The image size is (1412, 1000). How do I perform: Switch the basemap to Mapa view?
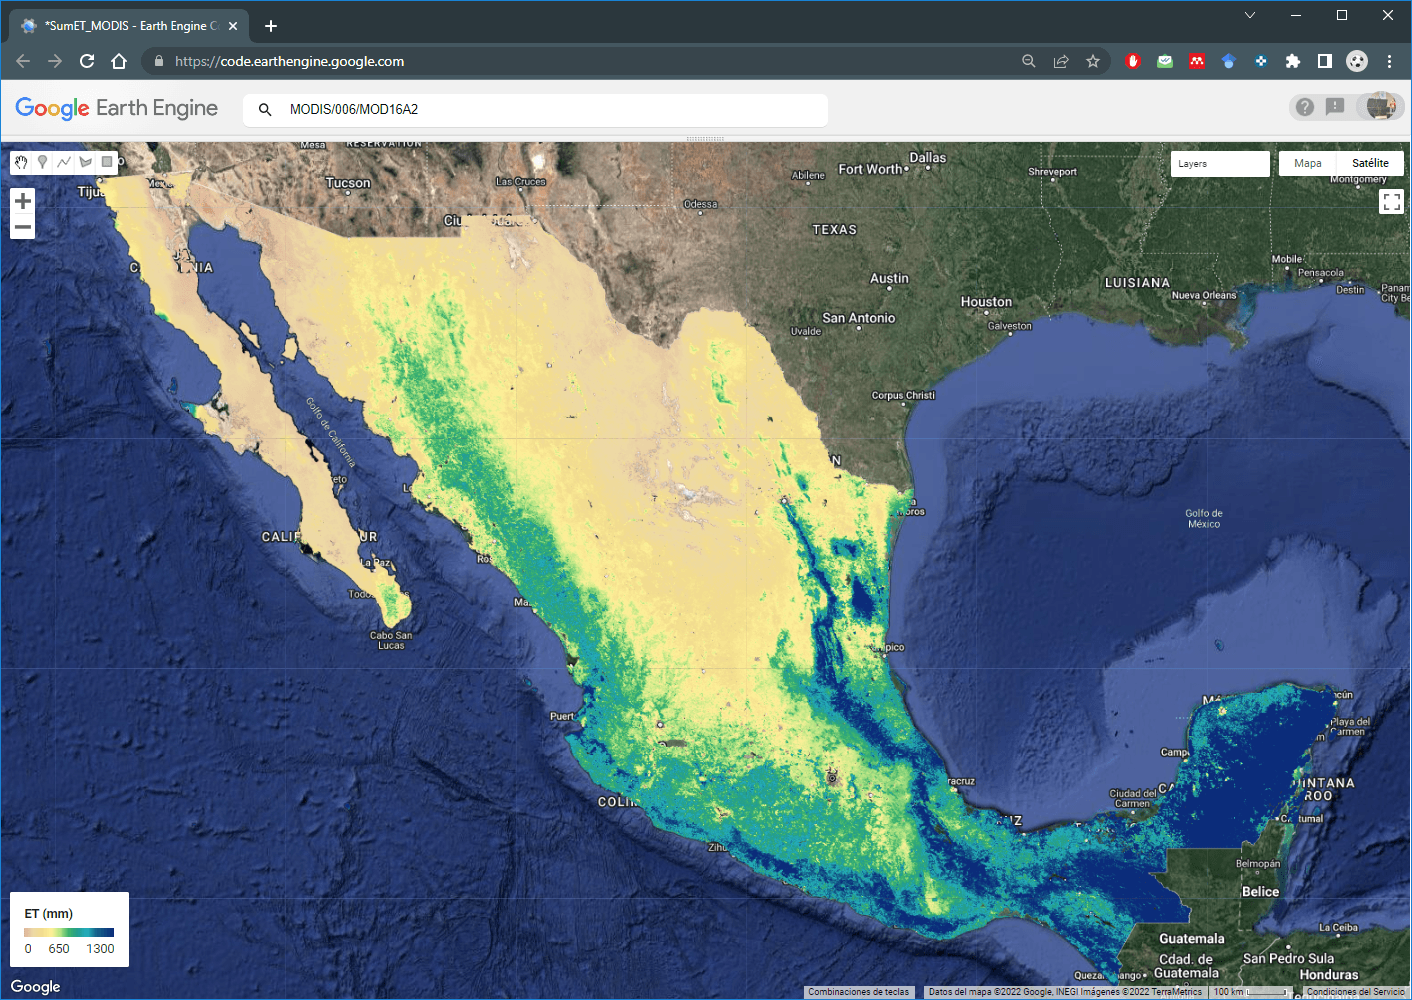(1307, 162)
